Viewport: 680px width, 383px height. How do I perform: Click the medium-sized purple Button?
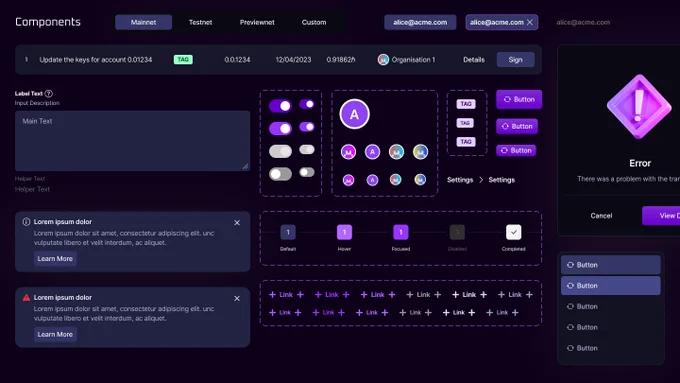(x=517, y=126)
